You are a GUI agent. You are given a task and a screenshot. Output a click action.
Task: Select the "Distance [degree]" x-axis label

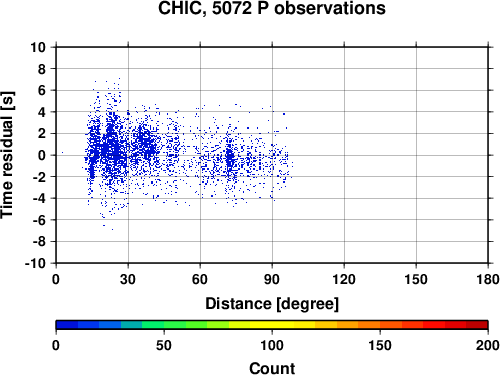(272, 304)
